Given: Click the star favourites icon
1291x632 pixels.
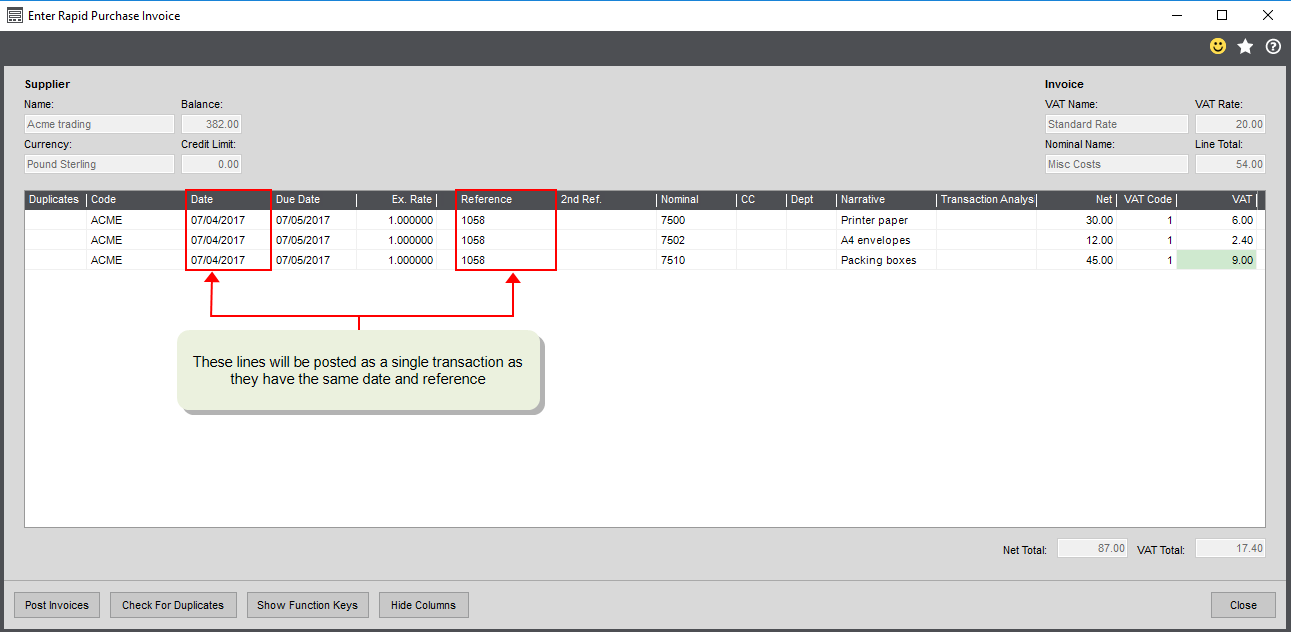Looking at the screenshot, I should click(x=1245, y=47).
